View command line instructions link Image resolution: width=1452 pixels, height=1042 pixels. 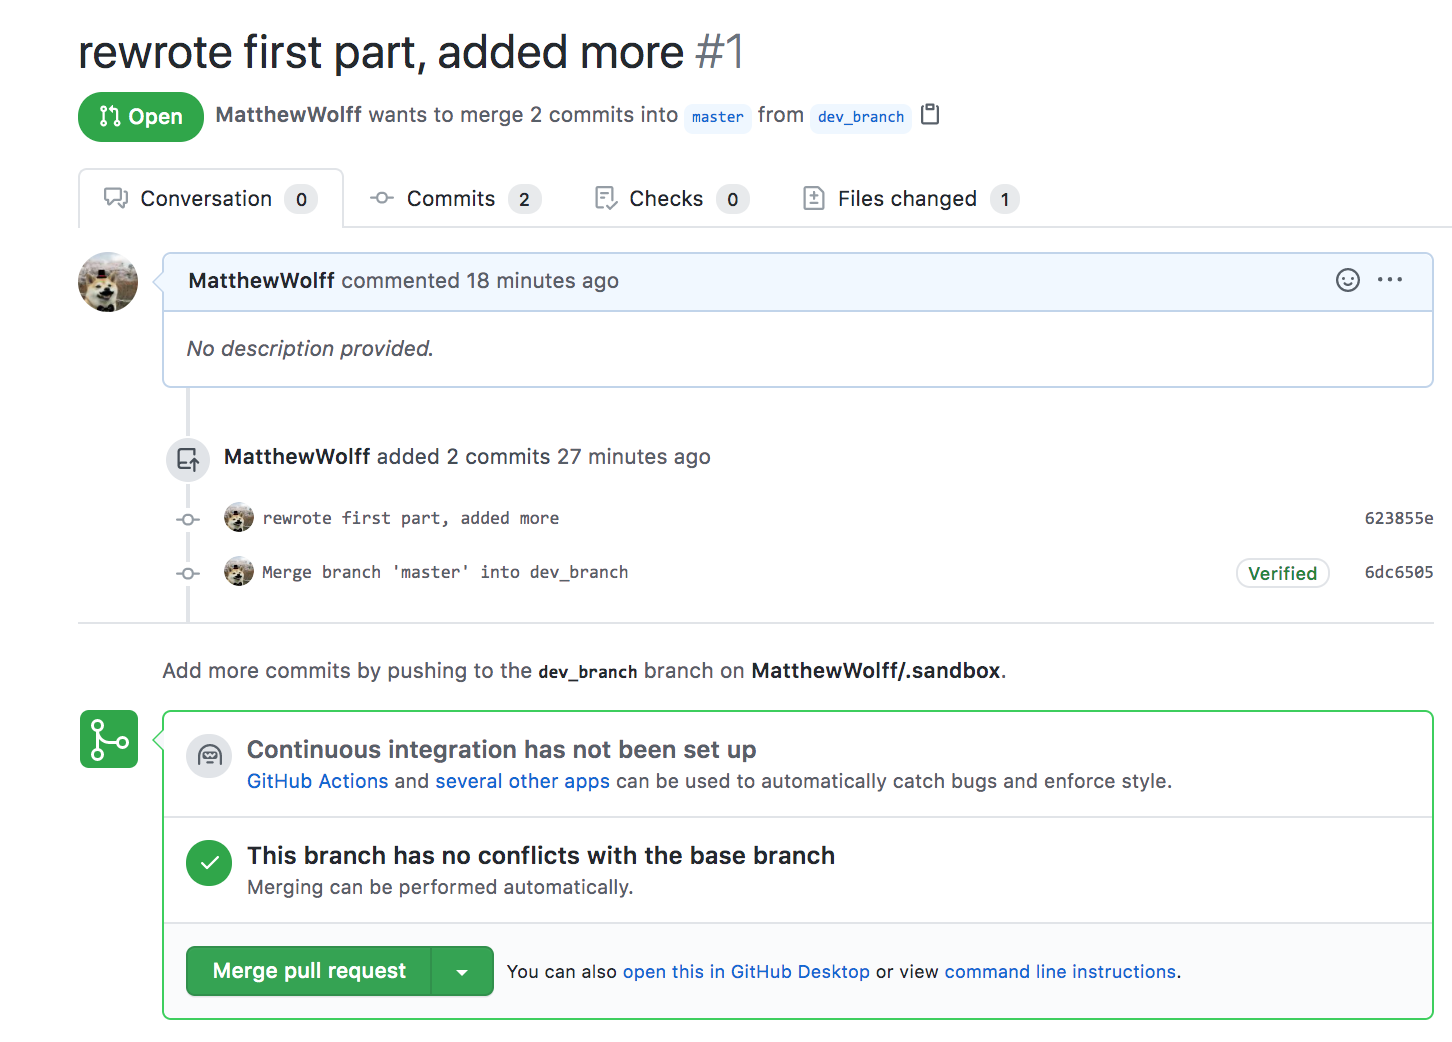tap(1060, 972)
